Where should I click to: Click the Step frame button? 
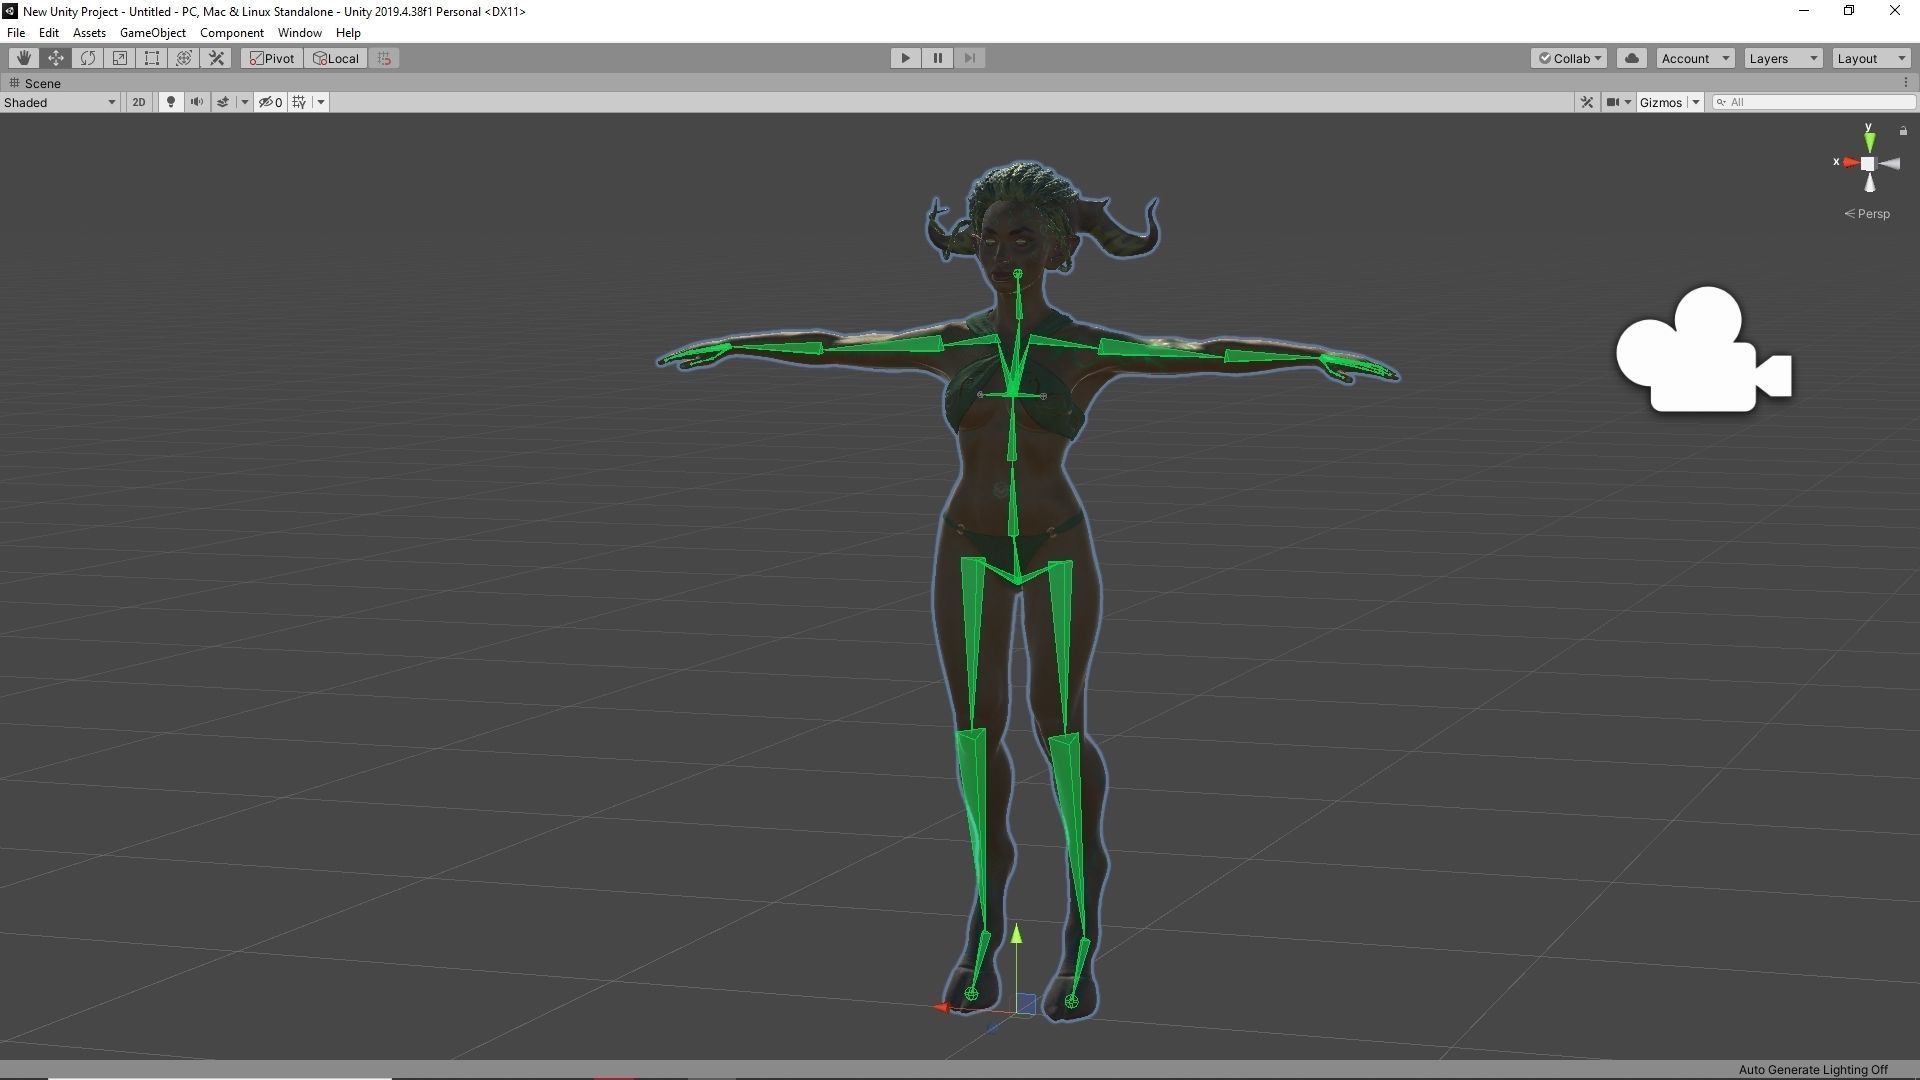969,58
